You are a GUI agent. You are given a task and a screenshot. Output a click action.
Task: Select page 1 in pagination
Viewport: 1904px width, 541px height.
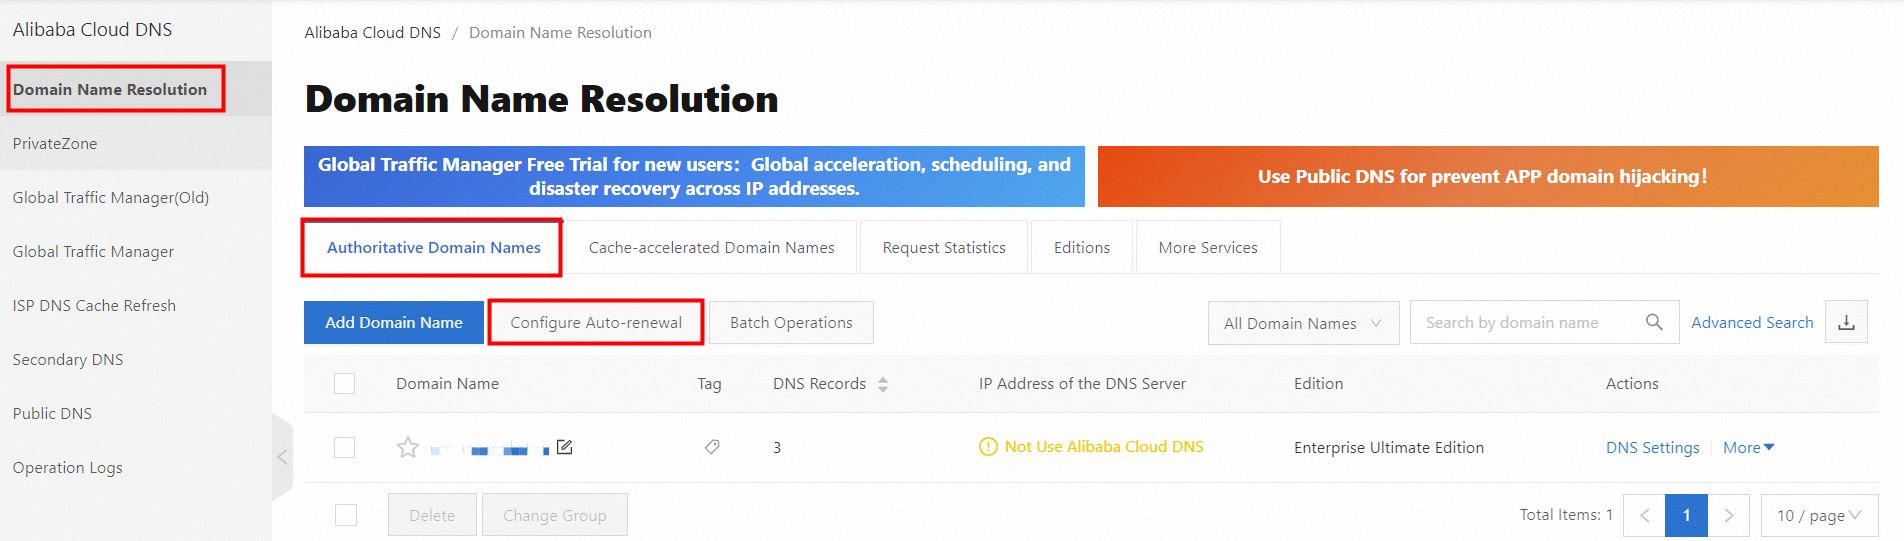(1686, 516)
